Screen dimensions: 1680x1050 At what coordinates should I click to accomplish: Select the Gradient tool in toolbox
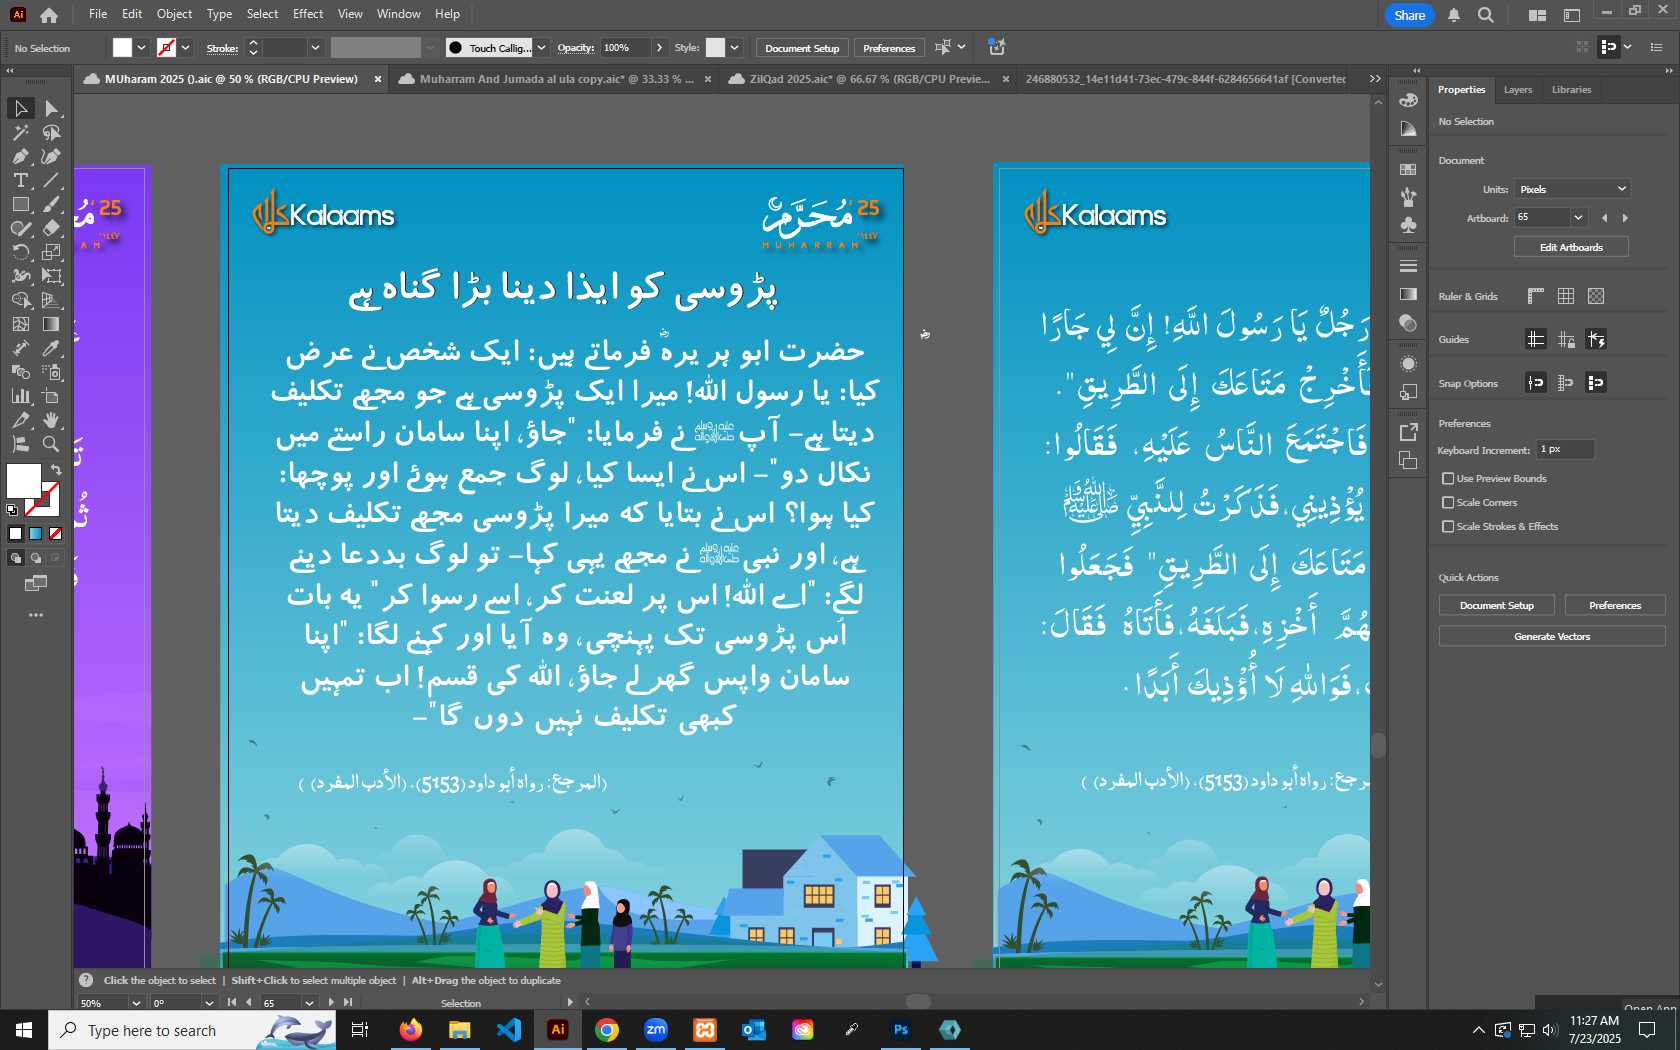tap(51, 324)
